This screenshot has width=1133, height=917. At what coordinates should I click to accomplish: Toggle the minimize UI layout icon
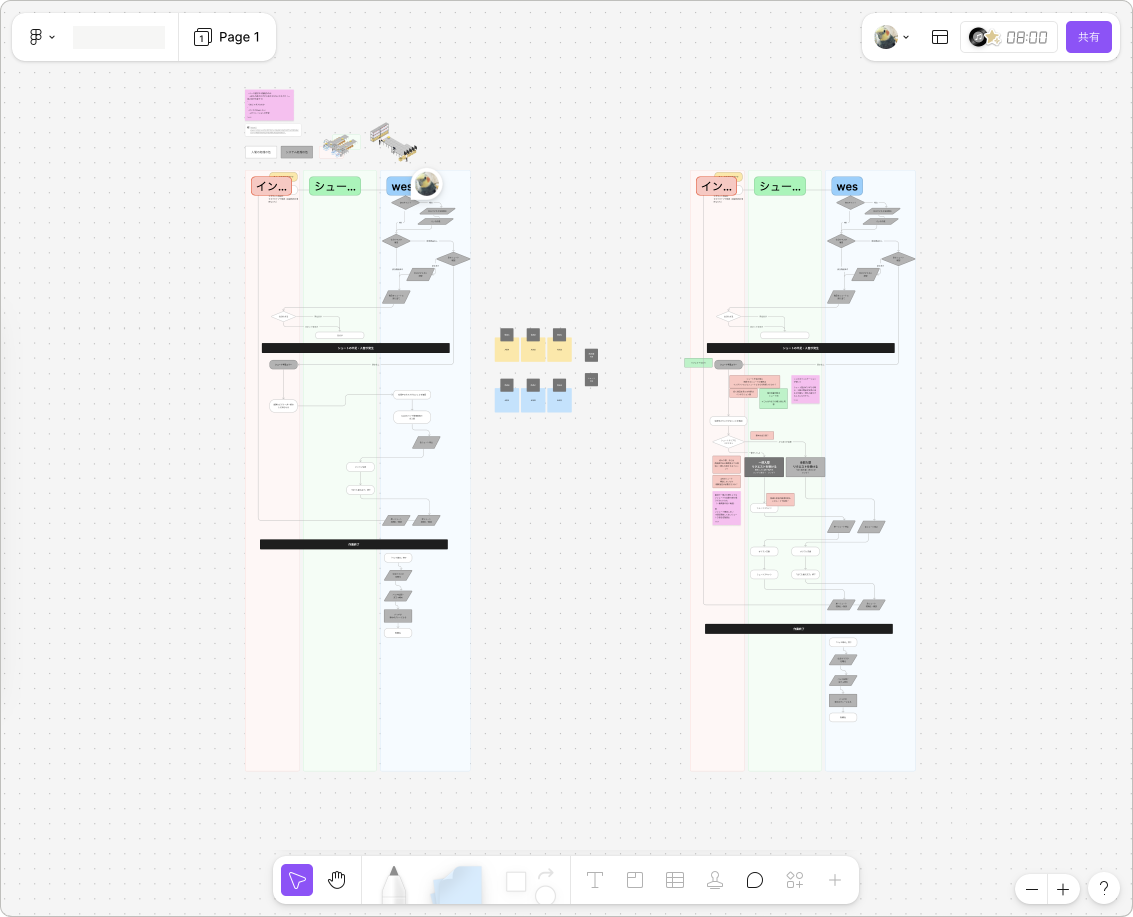(x=940, y=37)
